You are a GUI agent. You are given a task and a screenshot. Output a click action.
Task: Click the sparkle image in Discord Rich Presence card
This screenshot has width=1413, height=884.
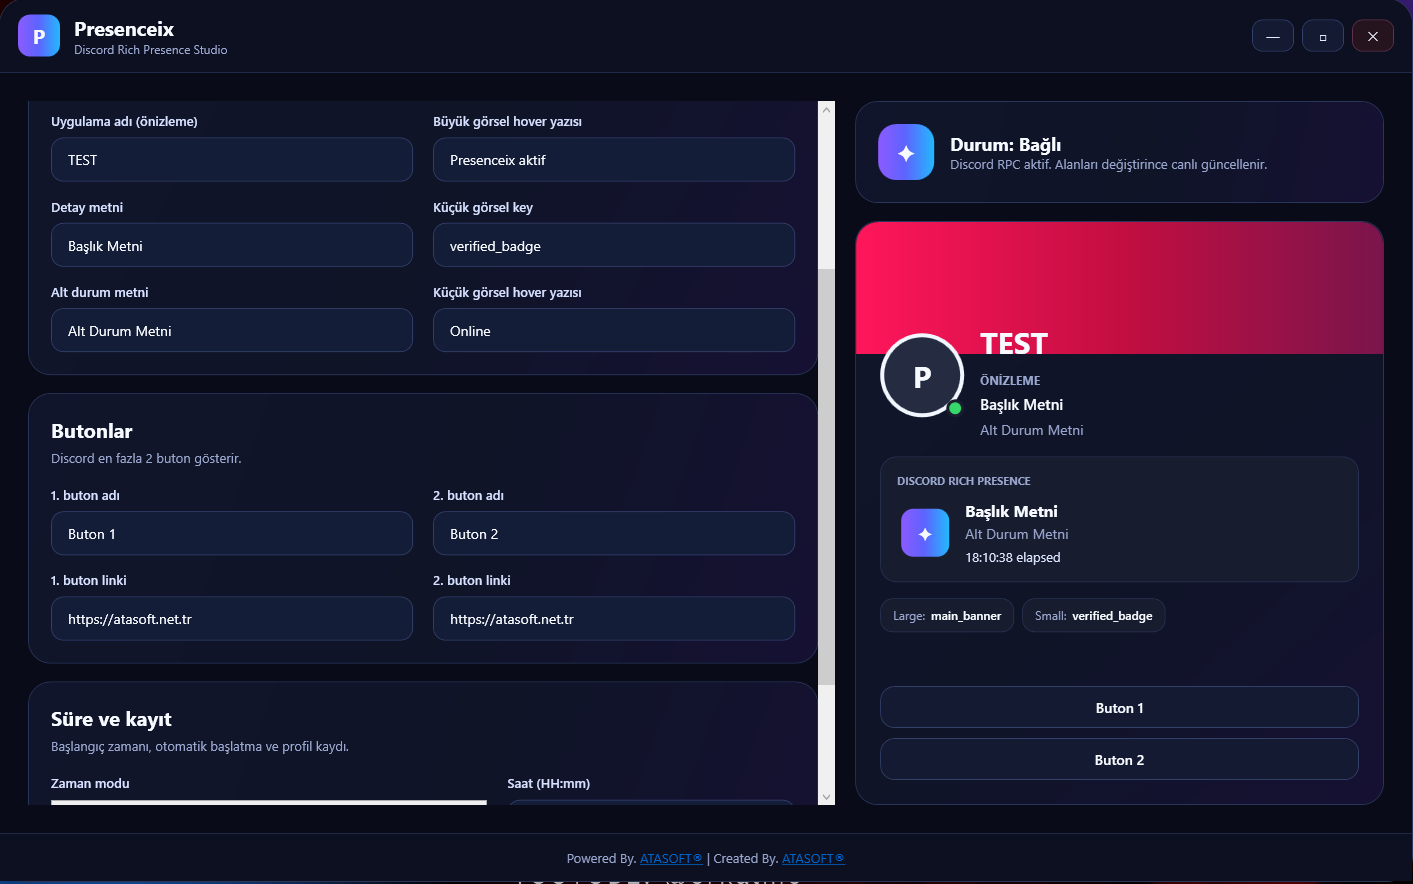click(924, 533)
